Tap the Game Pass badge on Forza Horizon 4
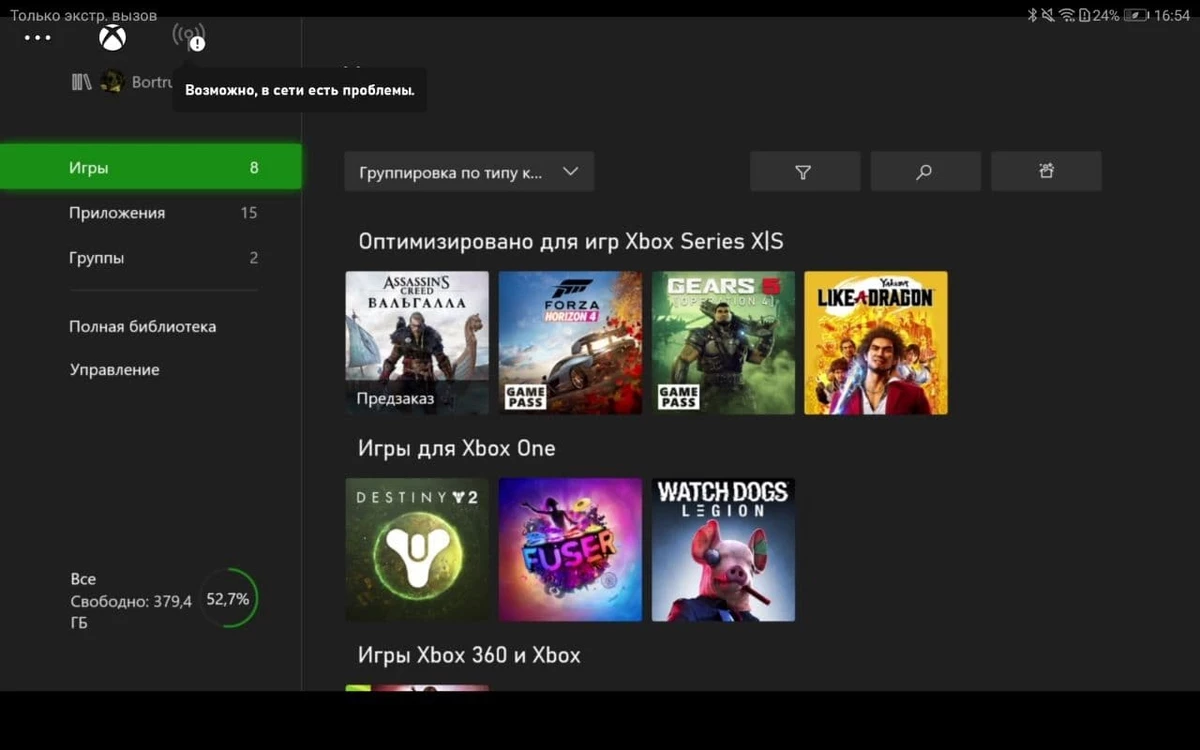Screen dimensions: 1200x750 pyautogui.click(x=525, y=396)
